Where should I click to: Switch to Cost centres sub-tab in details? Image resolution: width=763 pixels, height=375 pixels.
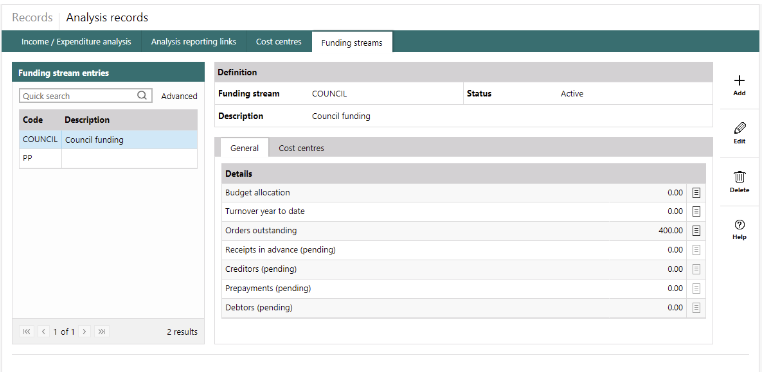click(301, 148)
